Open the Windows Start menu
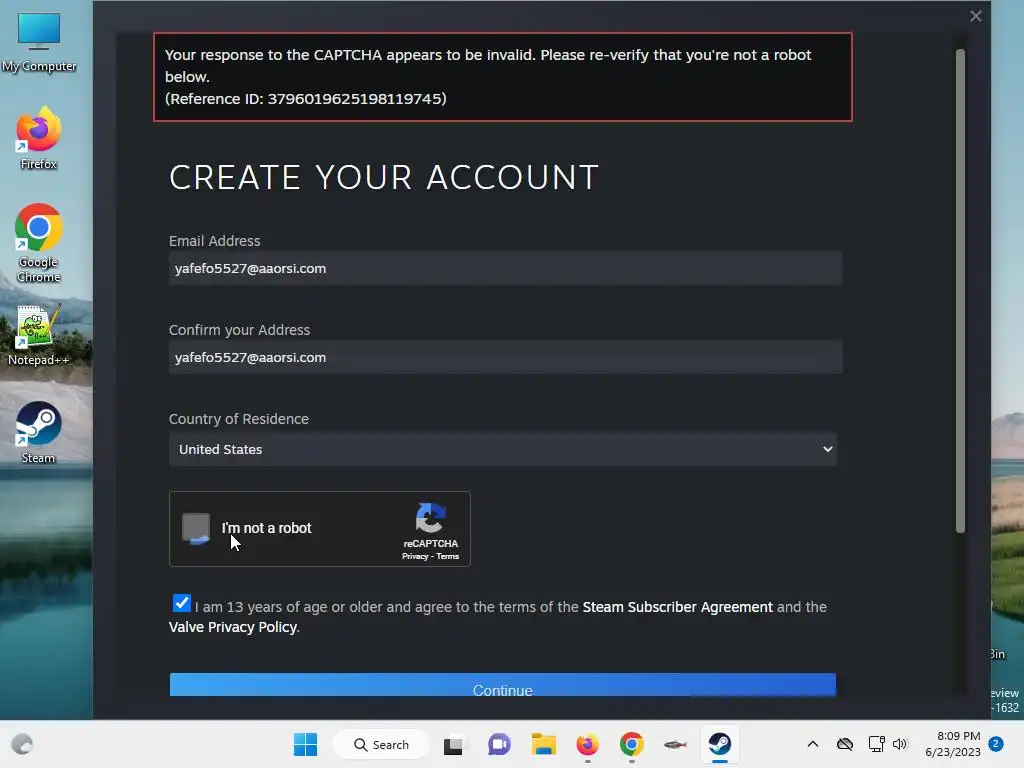Viewport: 1024px width, 768px height. tap(305, 744)
